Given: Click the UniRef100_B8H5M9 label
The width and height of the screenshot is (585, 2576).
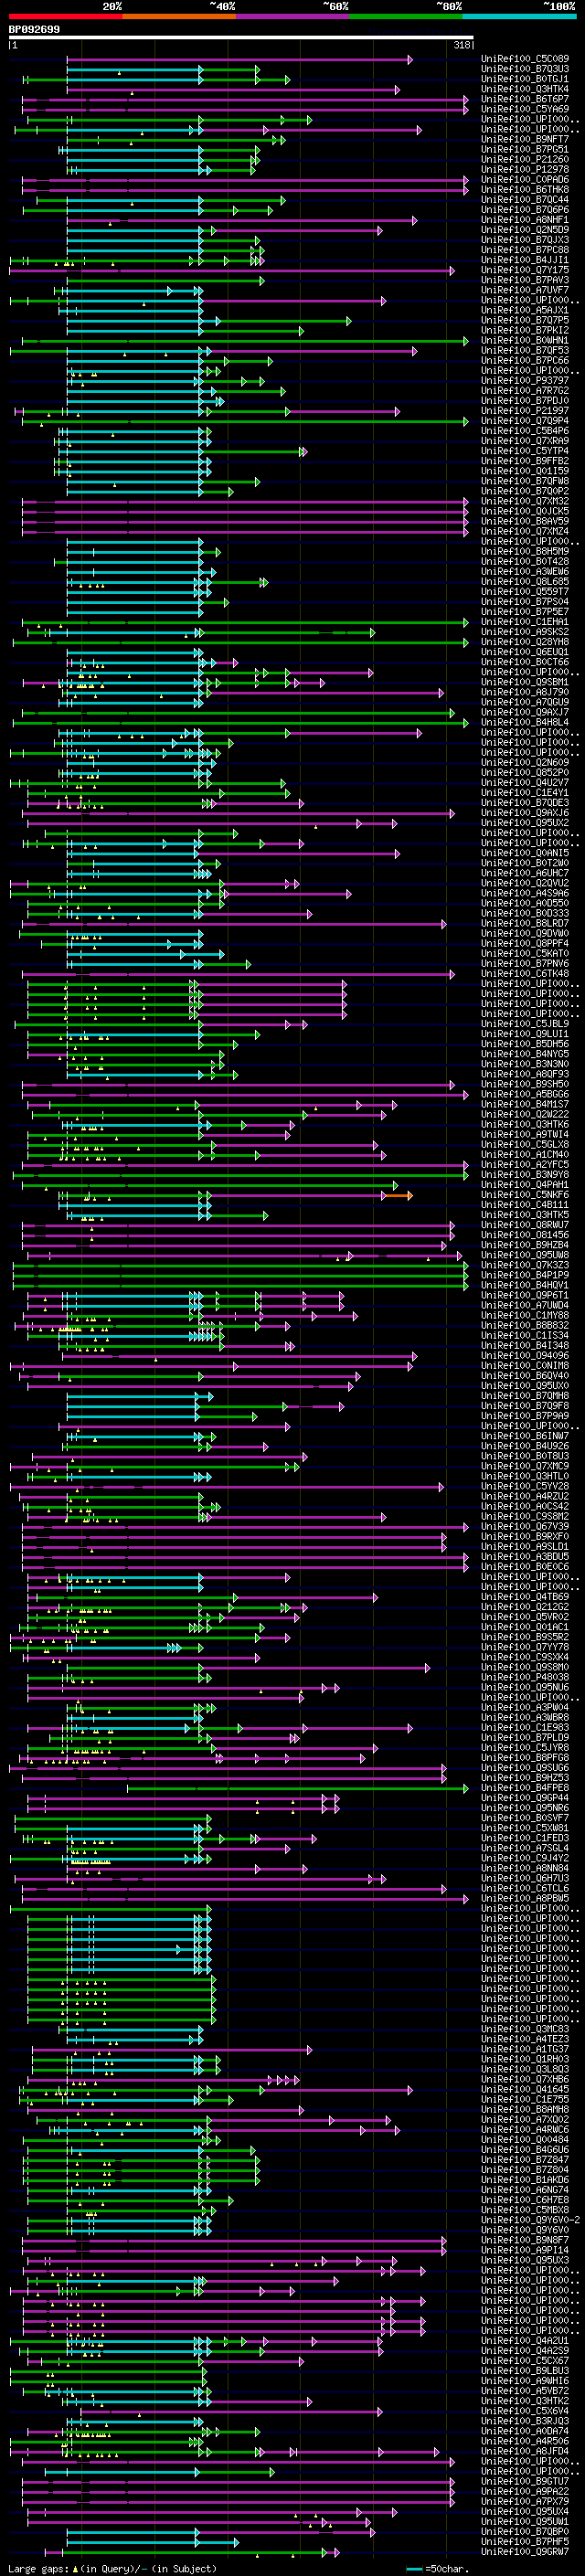Looking at the screenshot, I should pyautogui.click(x=525, y=551).
